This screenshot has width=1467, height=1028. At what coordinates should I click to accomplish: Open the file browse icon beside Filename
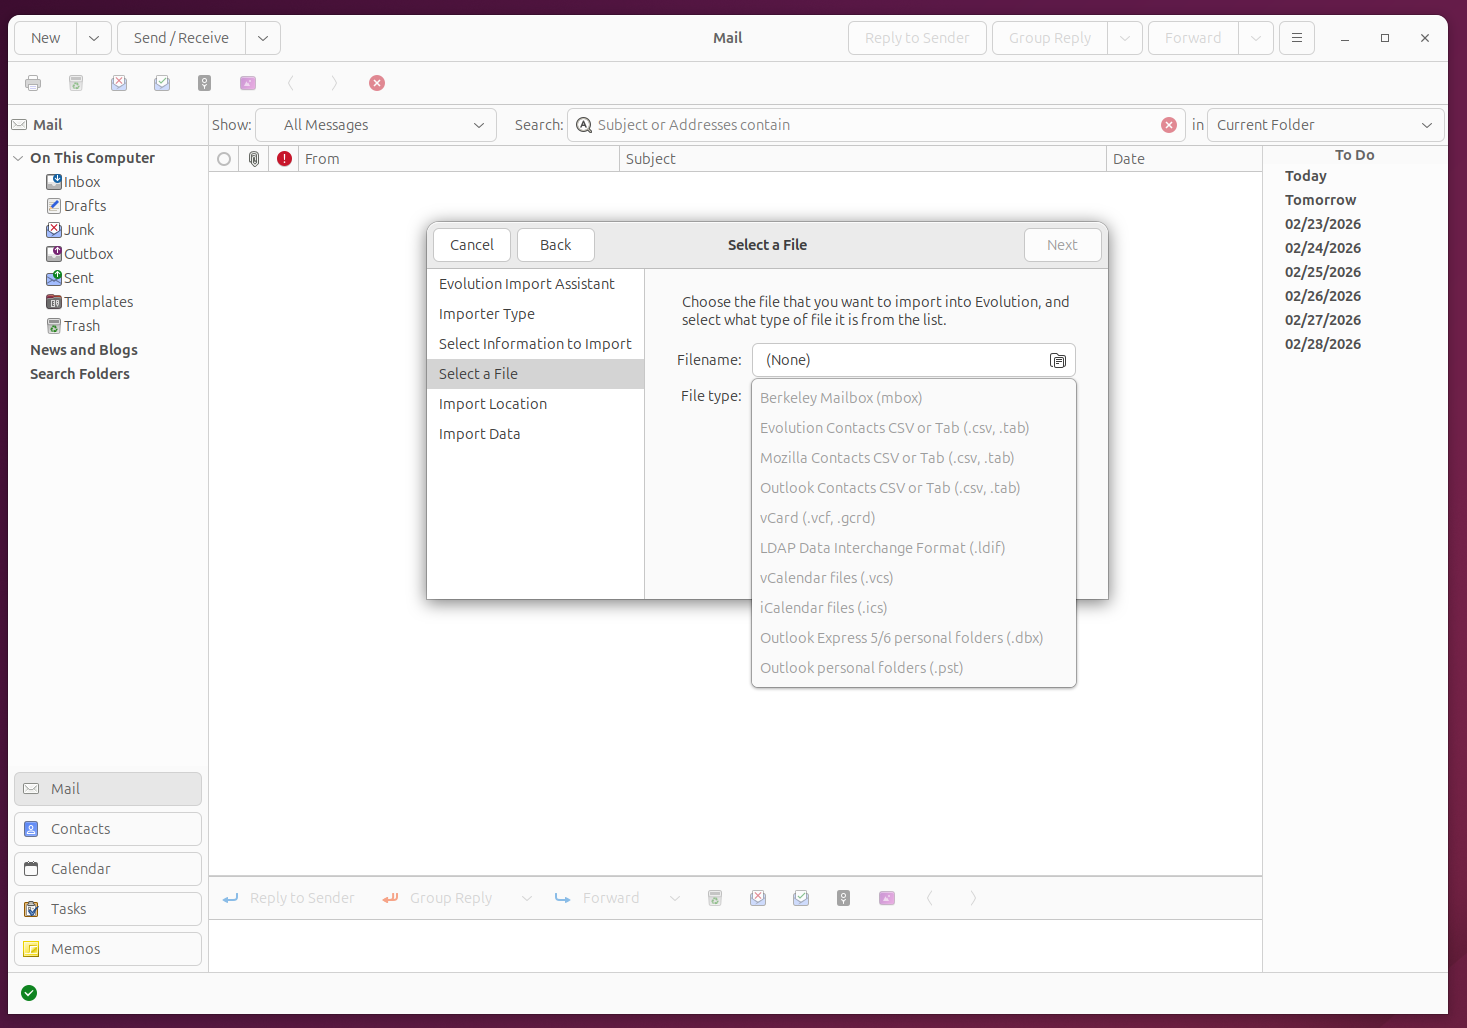click(x=1058, y=360)
